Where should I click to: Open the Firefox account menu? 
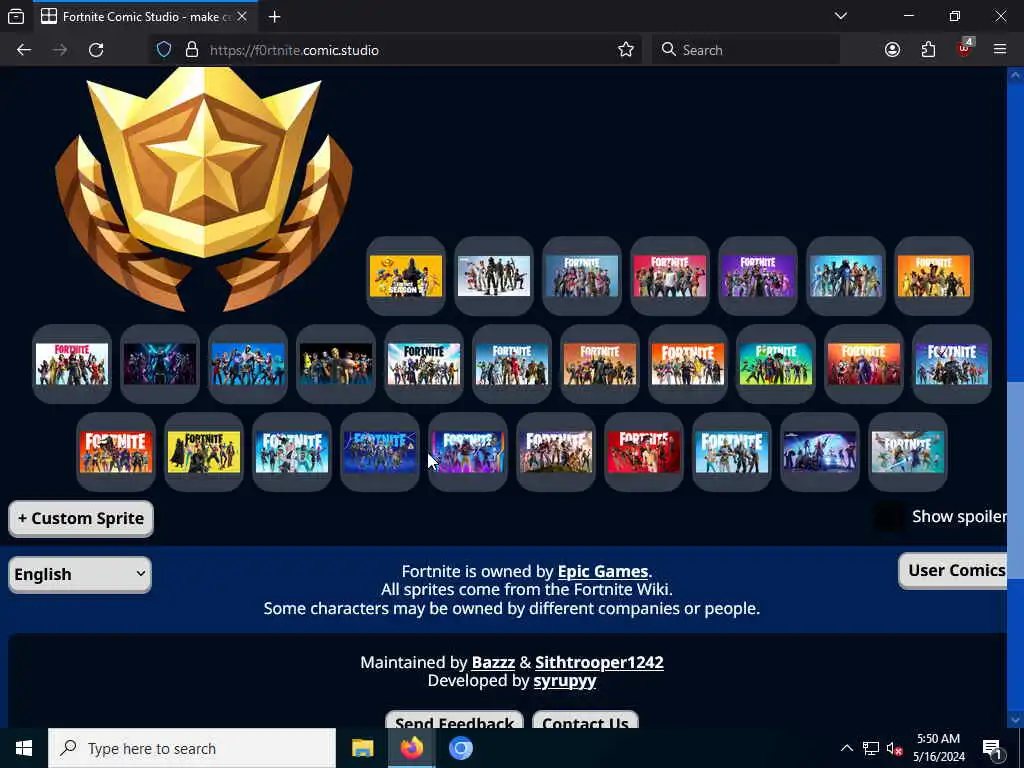[x=892, y=50]
